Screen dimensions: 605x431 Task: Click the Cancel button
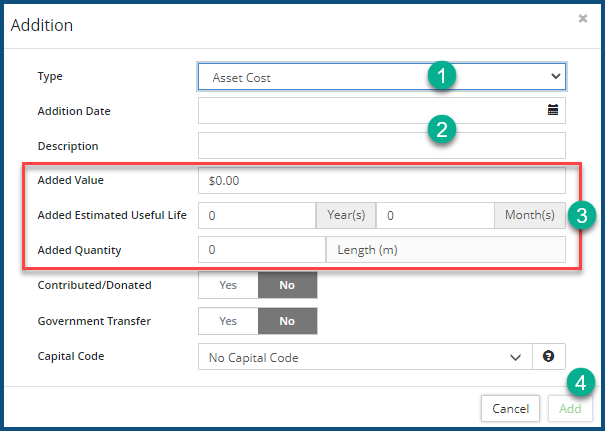click(510, 408)
